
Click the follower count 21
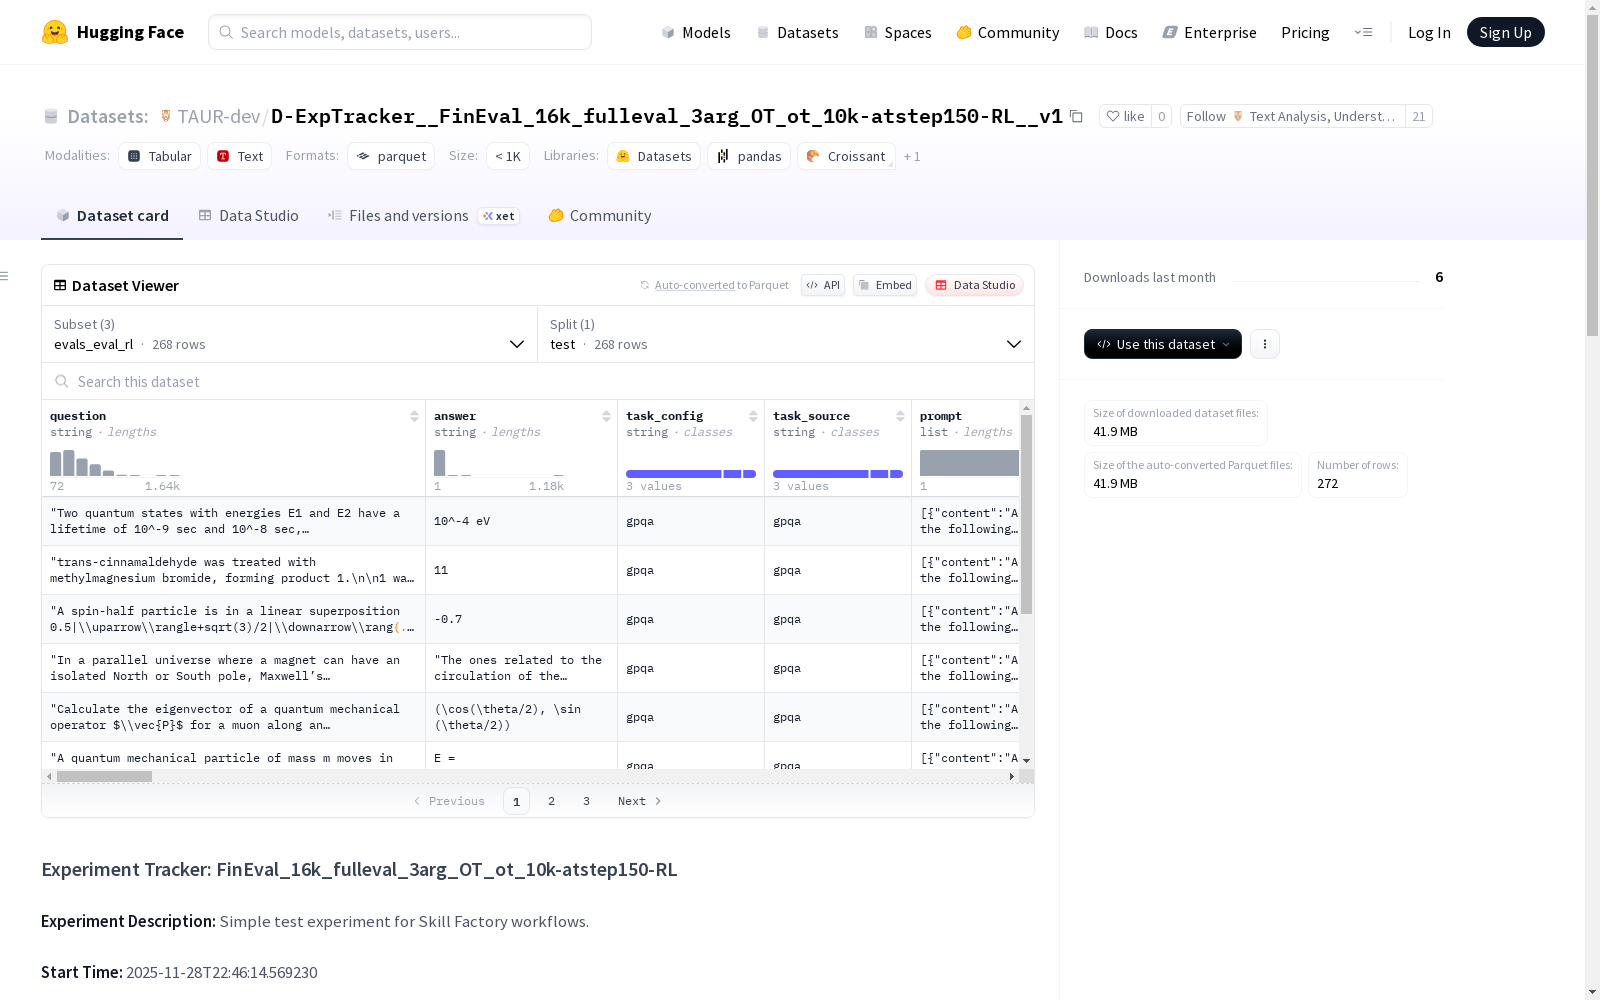coord(1418,116)
